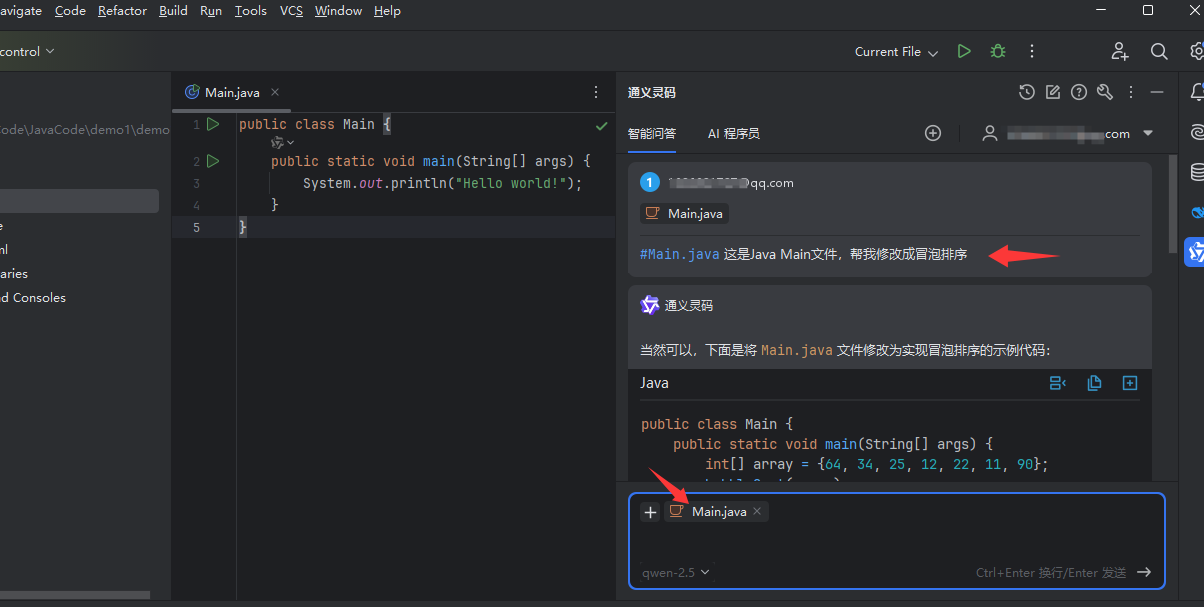Open the Database tool window icon
1204x607 pixels.
(1197, 172)
